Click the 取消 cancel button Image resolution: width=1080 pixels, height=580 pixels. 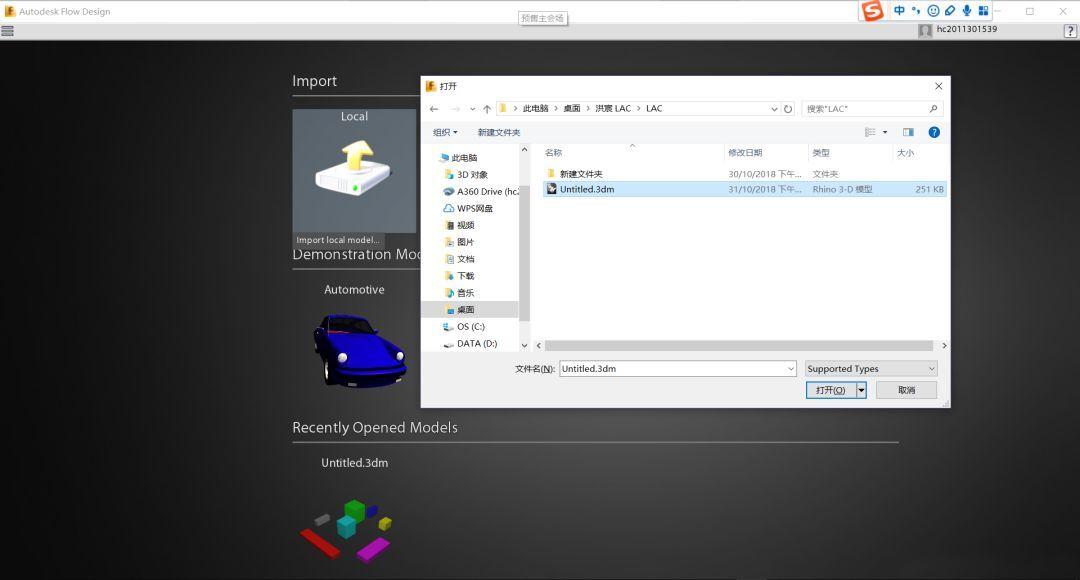906,390
